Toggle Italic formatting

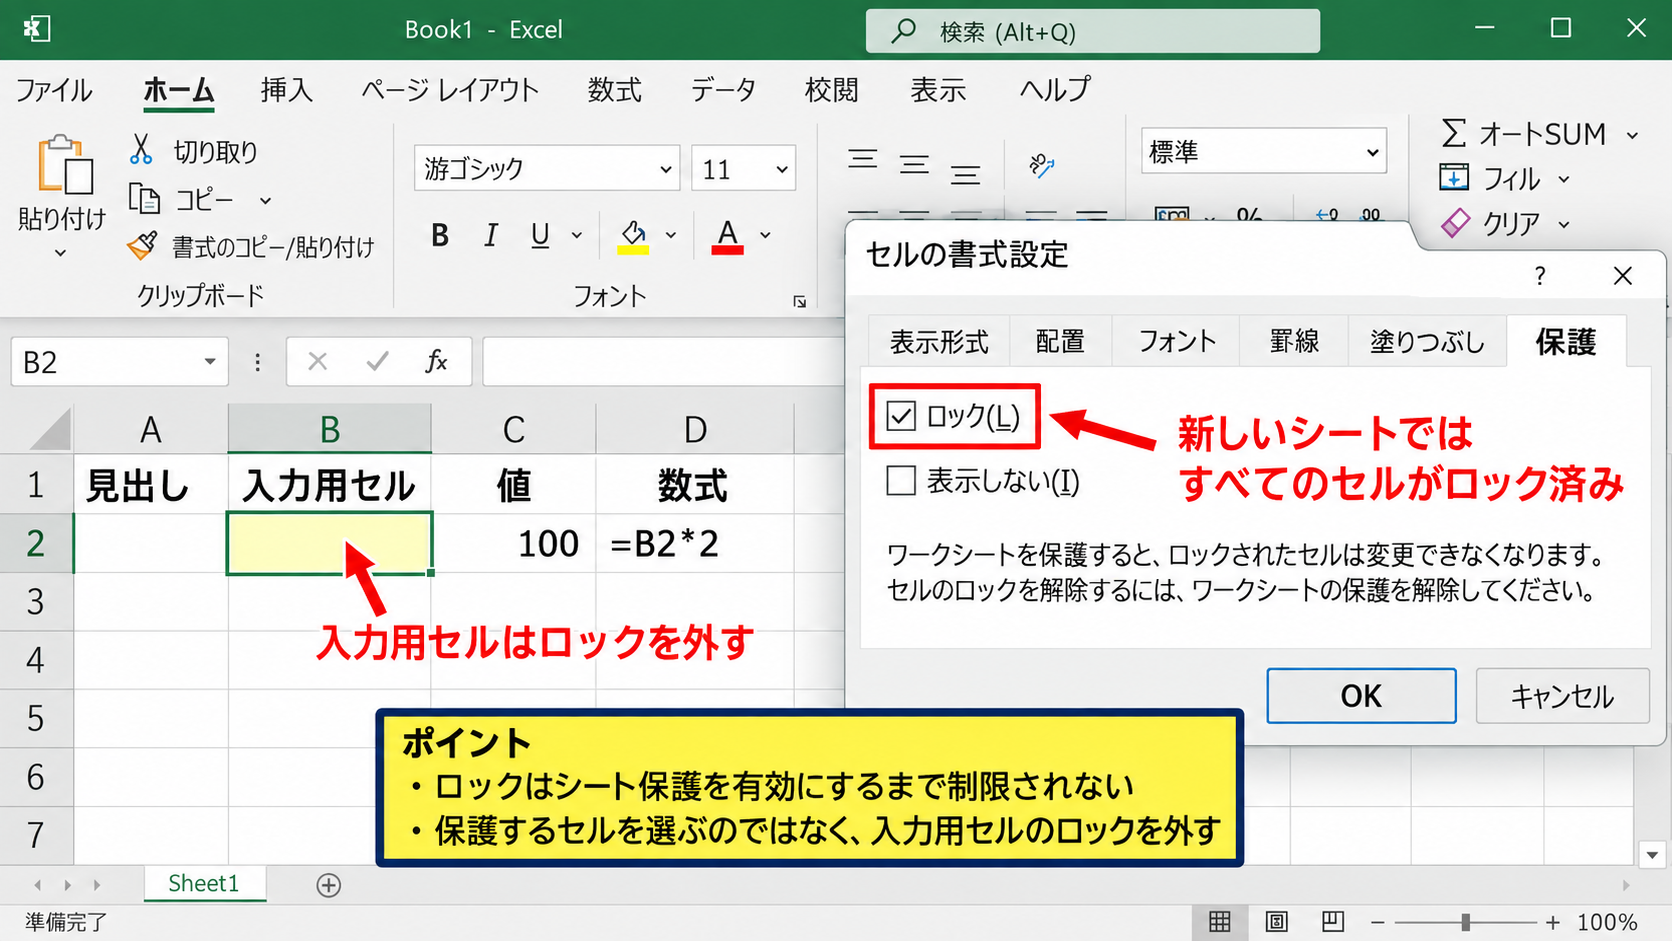pyautogui.click(x=490, y=235)
